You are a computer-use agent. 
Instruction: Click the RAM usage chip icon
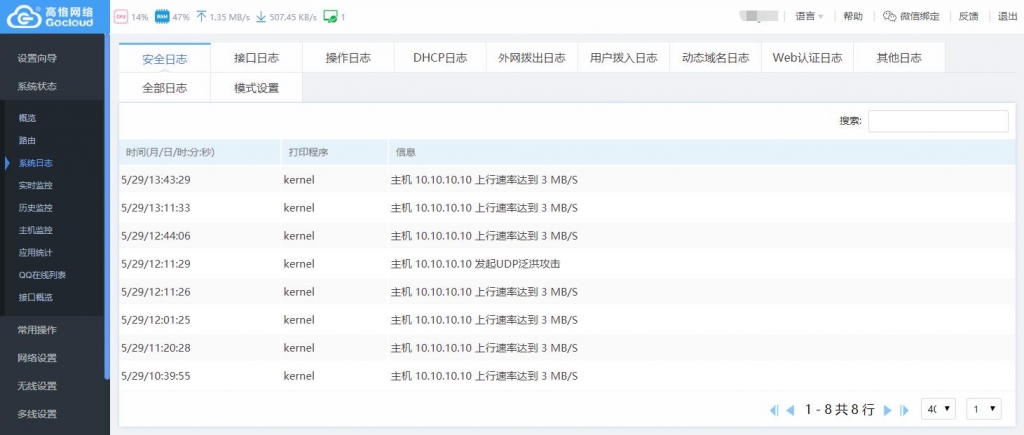[x=162, y=17]
